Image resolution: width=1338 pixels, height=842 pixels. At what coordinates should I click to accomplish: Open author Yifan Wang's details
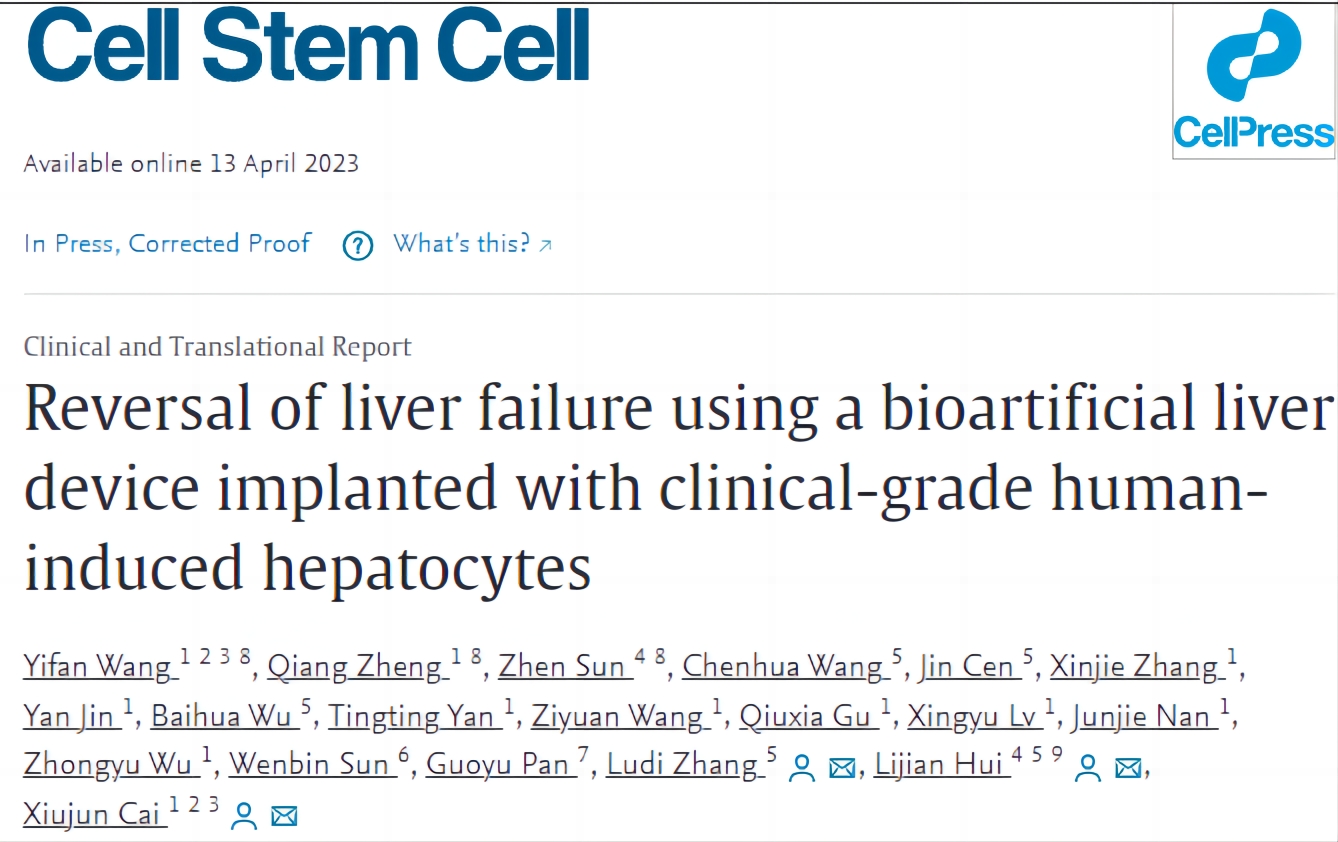[x=99, y=667]
